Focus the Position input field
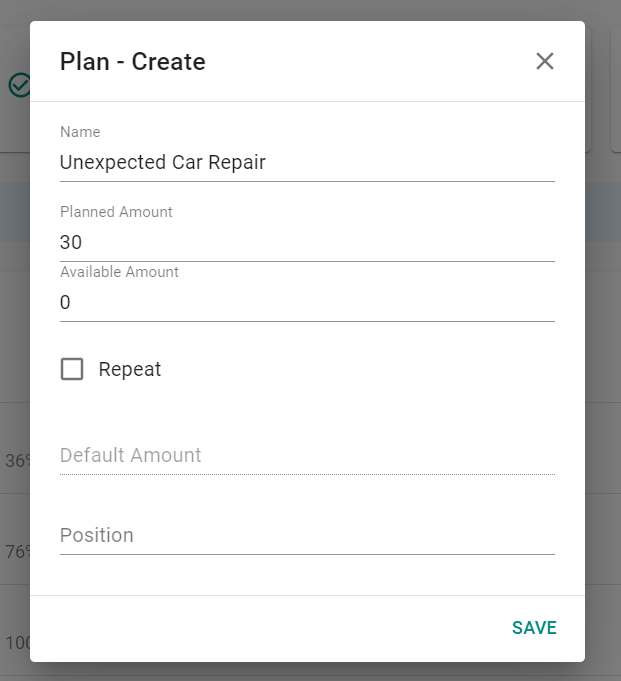The height and width of the screenshot is (681, 621). [307, 536]
